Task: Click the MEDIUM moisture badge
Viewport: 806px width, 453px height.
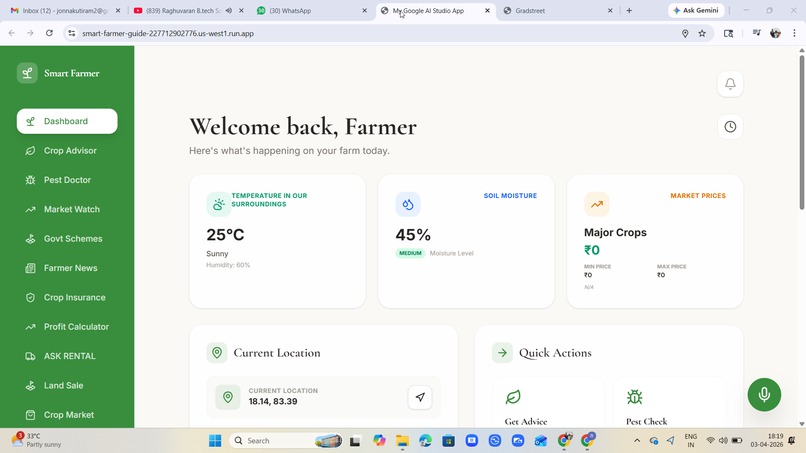Action: click(410, 253)
